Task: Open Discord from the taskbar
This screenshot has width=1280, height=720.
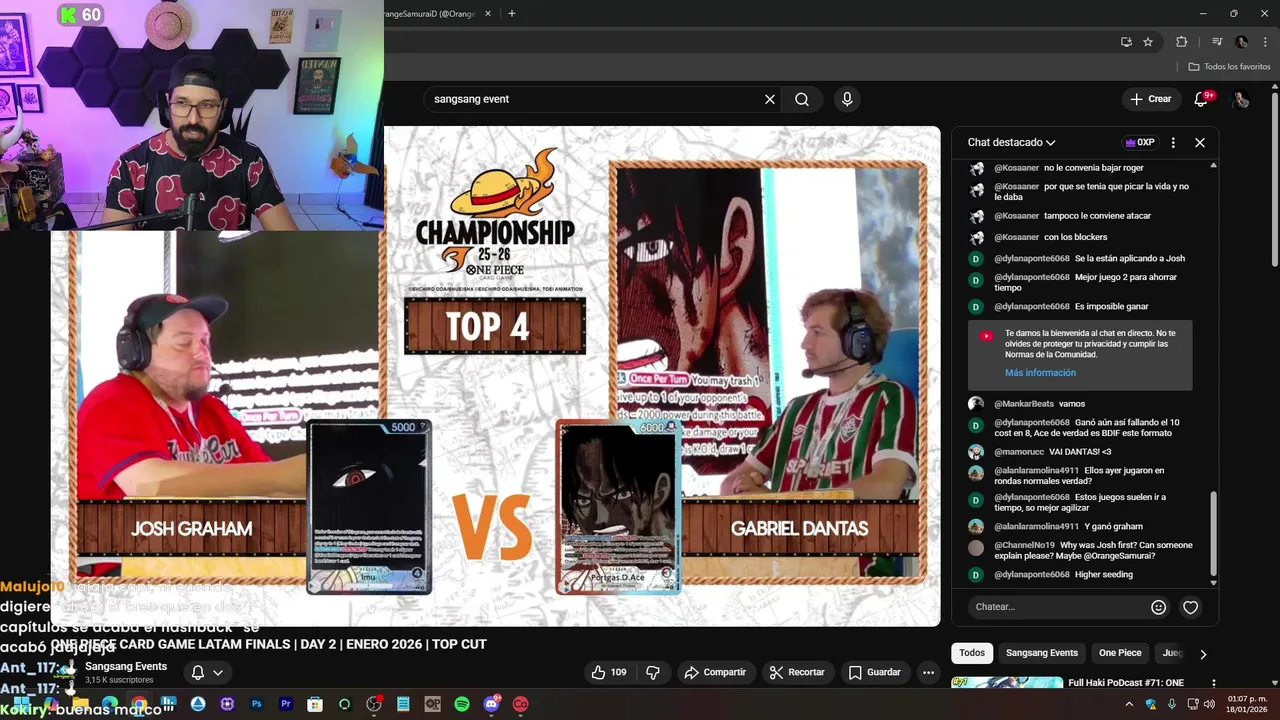Action: point(491,704)
